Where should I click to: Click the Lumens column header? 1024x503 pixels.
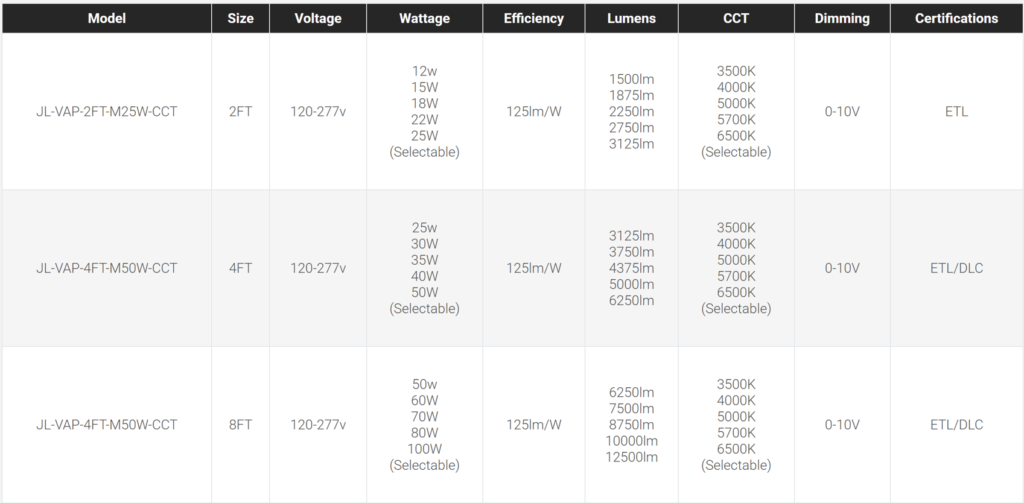click(632, 18)
